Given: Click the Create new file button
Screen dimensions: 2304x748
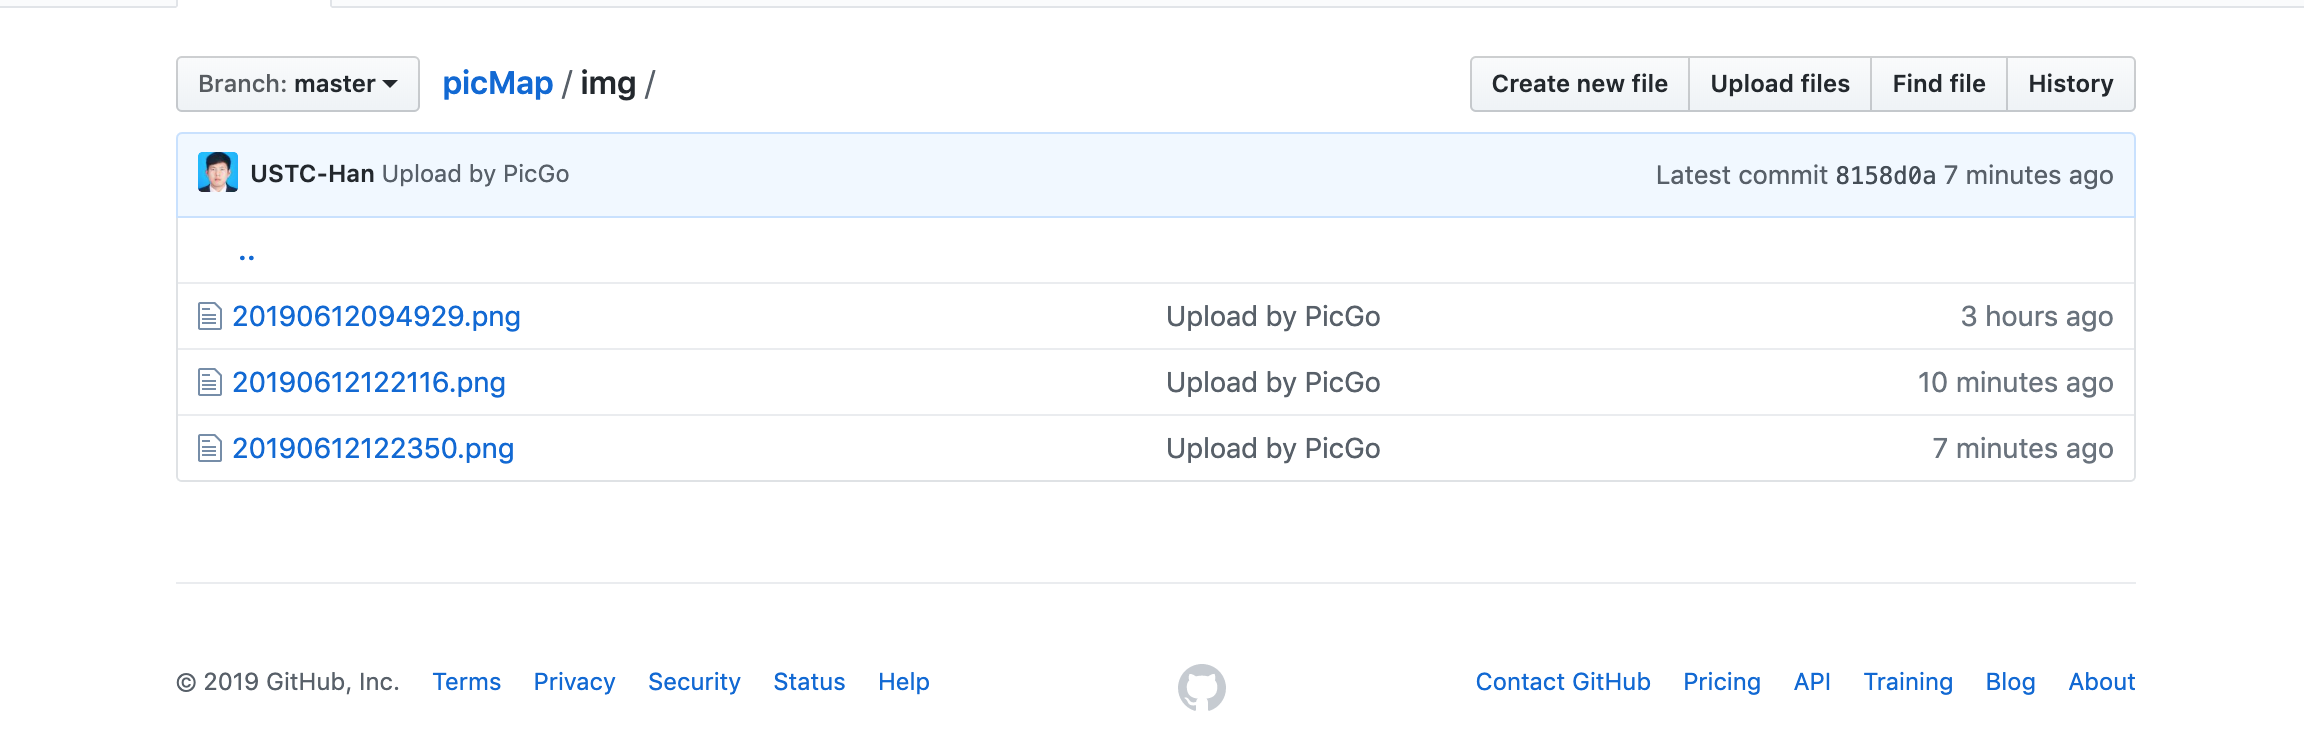Looking at the screenshot, I should coord(1579,84).
